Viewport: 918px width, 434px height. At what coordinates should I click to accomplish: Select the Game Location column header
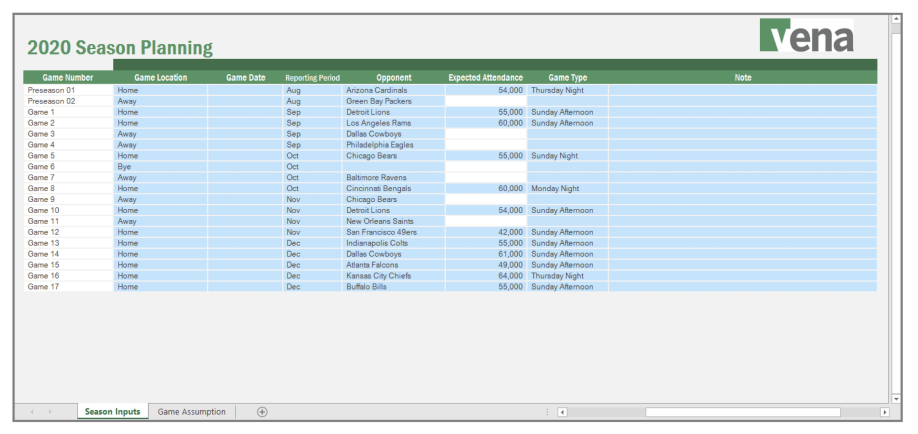(160, 77)
